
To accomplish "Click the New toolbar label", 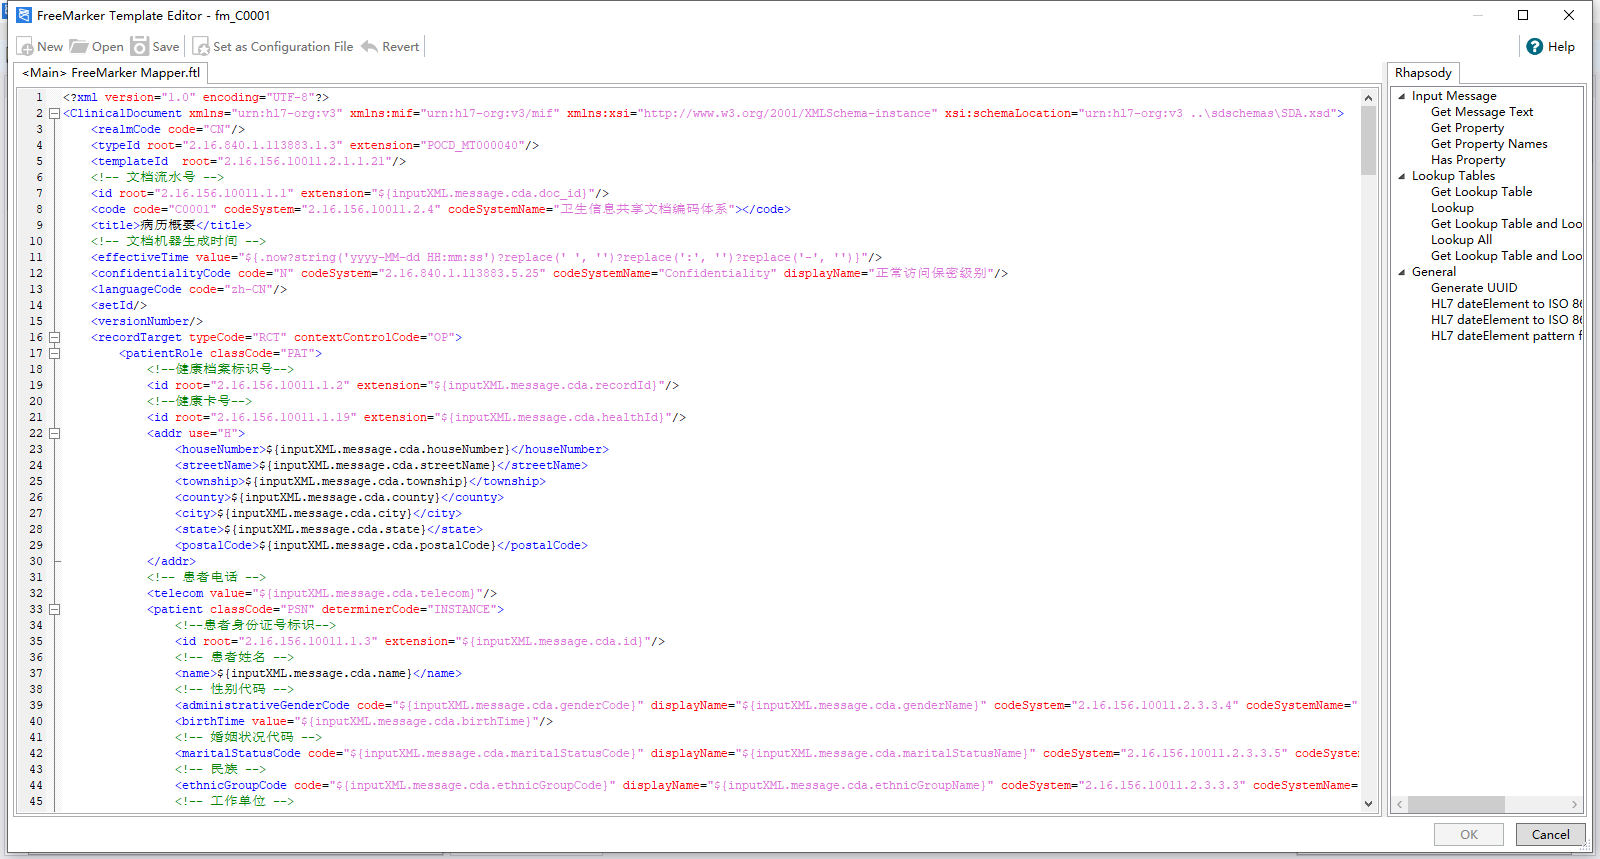I will [x=50, y=47].
